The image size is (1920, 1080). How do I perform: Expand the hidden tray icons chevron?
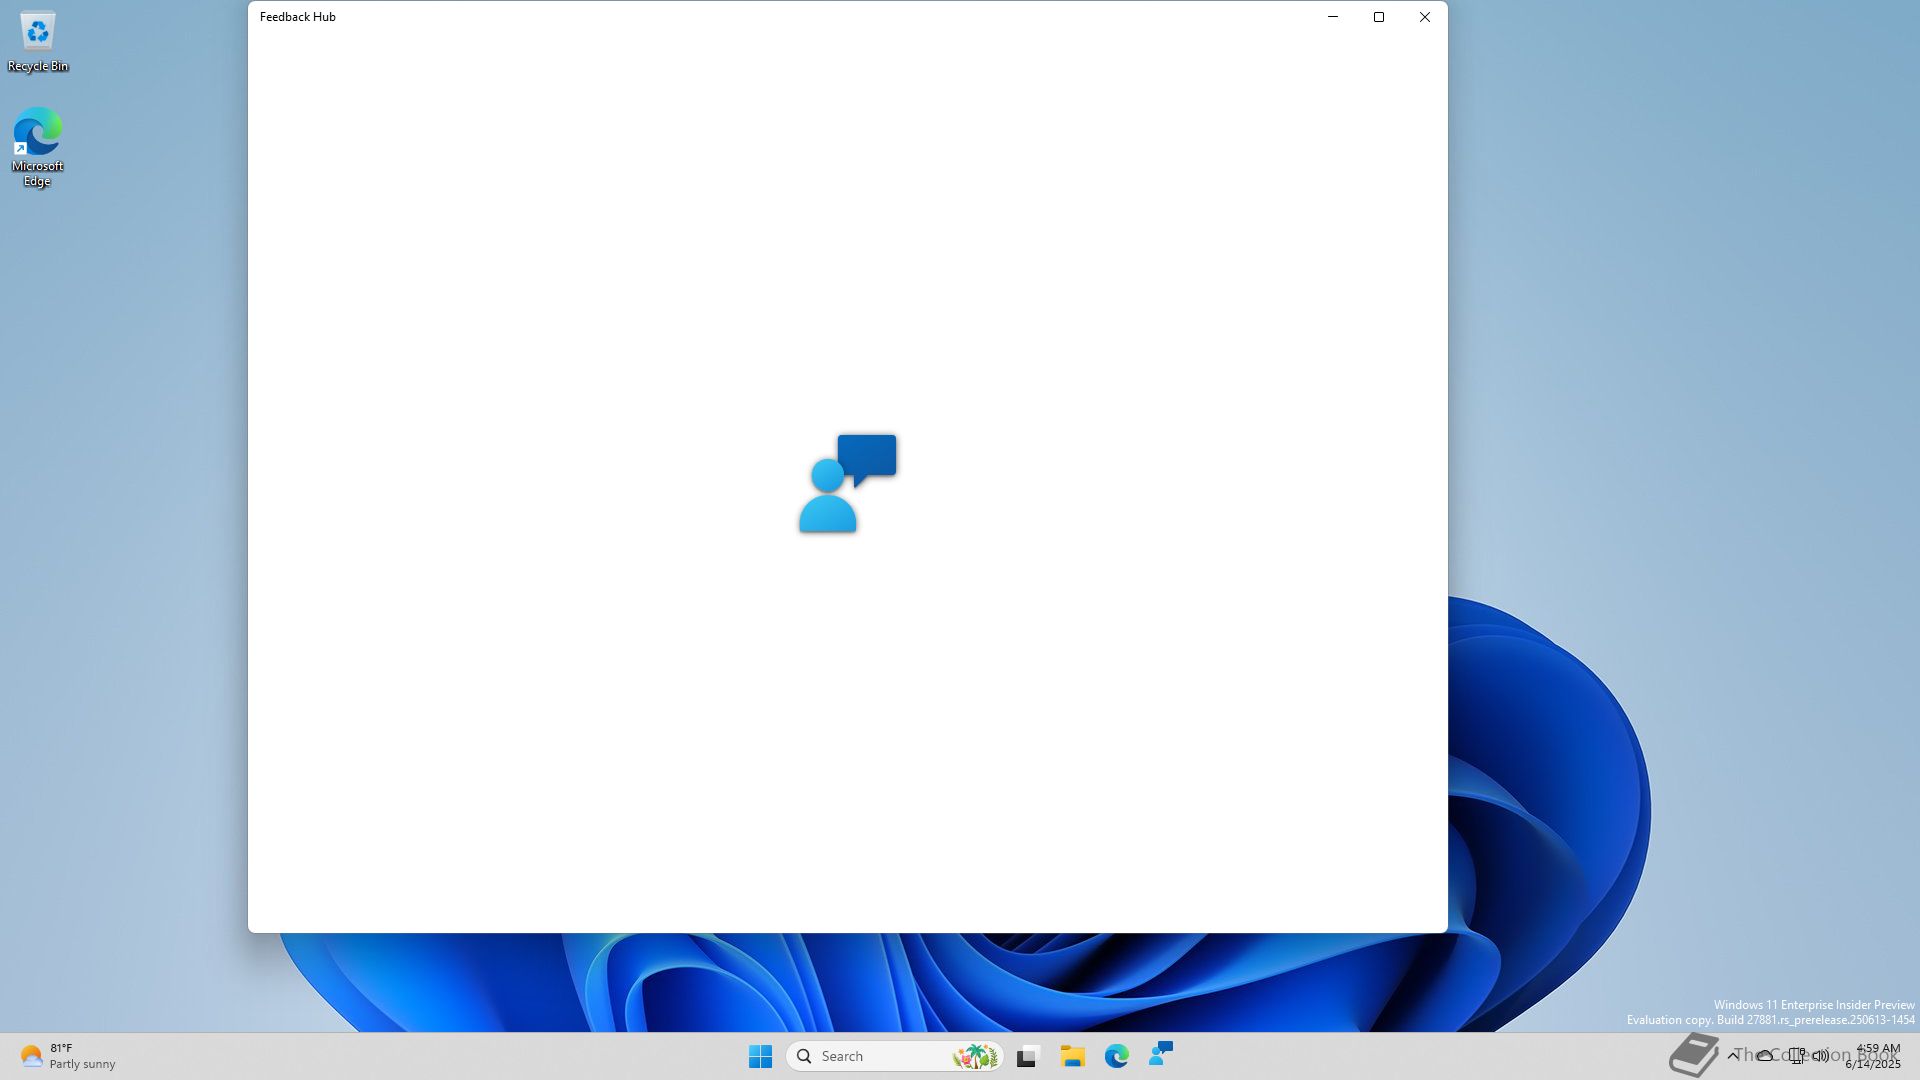[1733, 1056]
